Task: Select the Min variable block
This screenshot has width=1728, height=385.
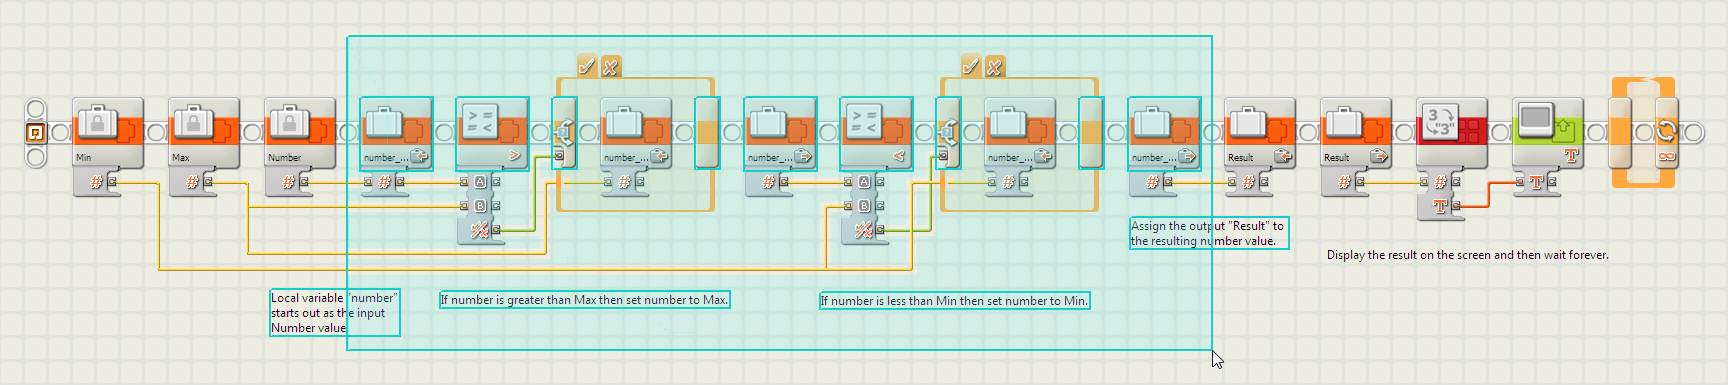Action: [108, 132]
